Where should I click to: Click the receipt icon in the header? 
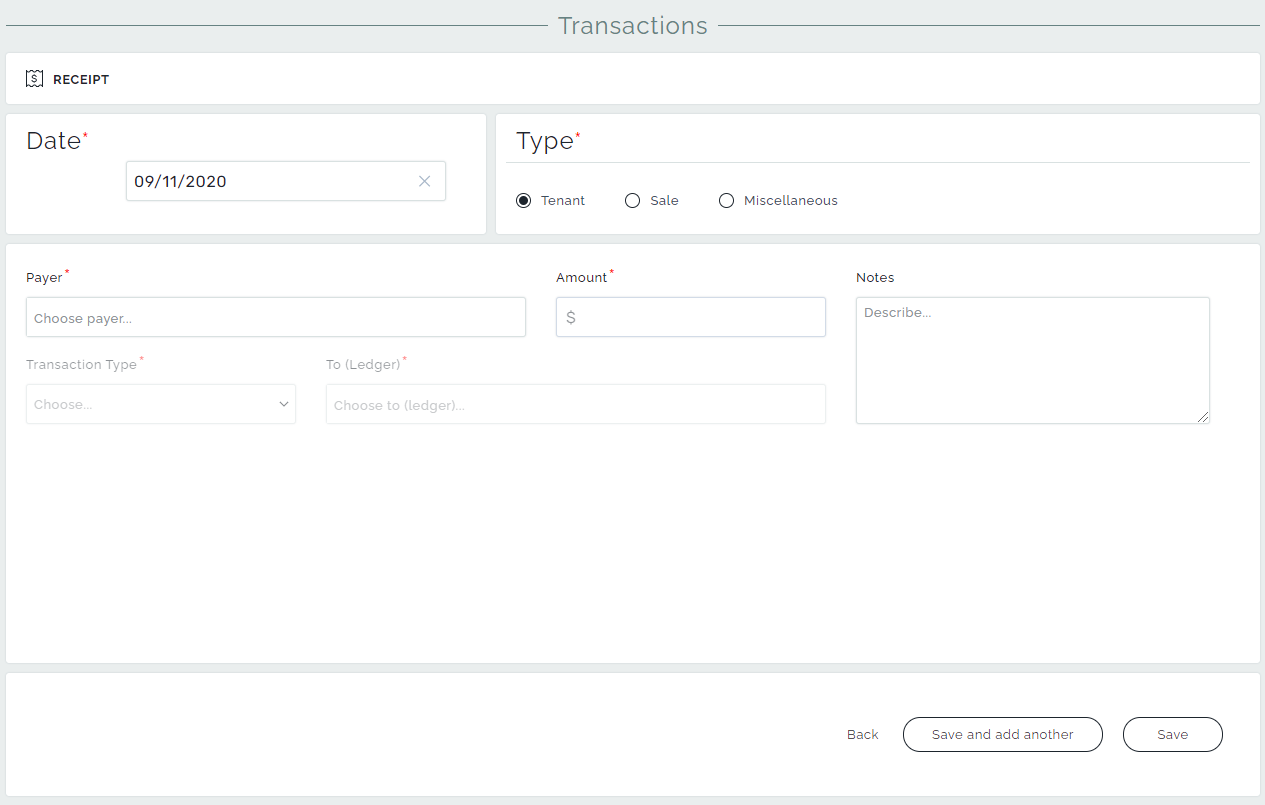tap(34, 77)
